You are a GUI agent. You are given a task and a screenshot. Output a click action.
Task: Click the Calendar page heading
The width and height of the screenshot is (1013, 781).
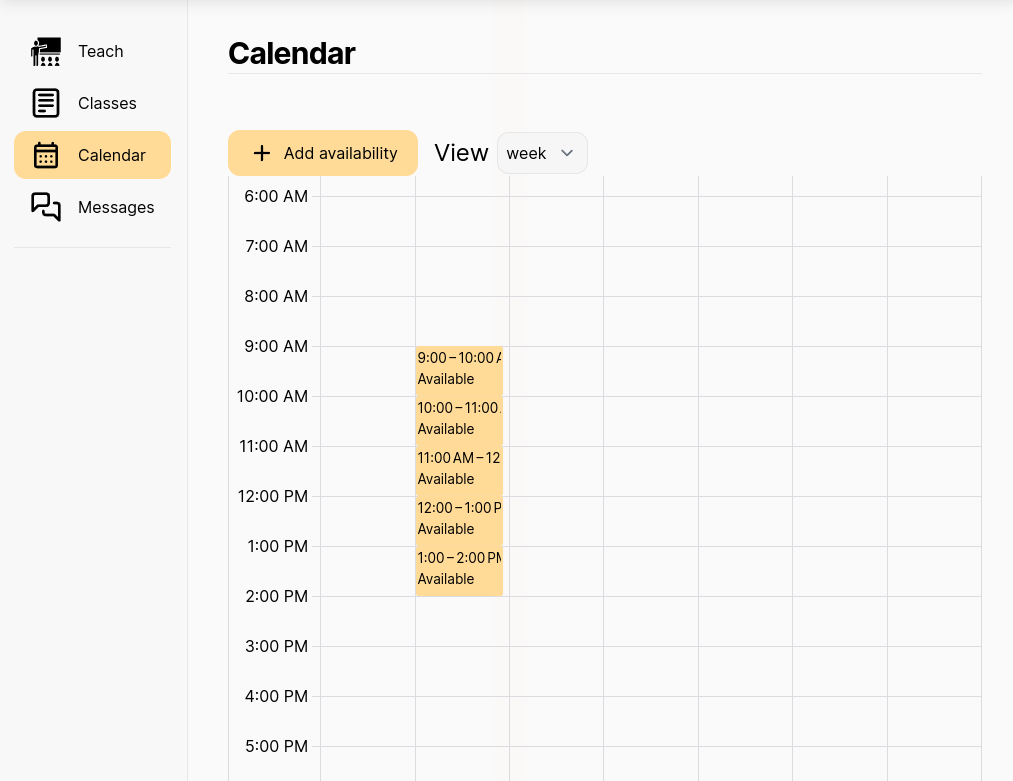click(x=291, y=53)
